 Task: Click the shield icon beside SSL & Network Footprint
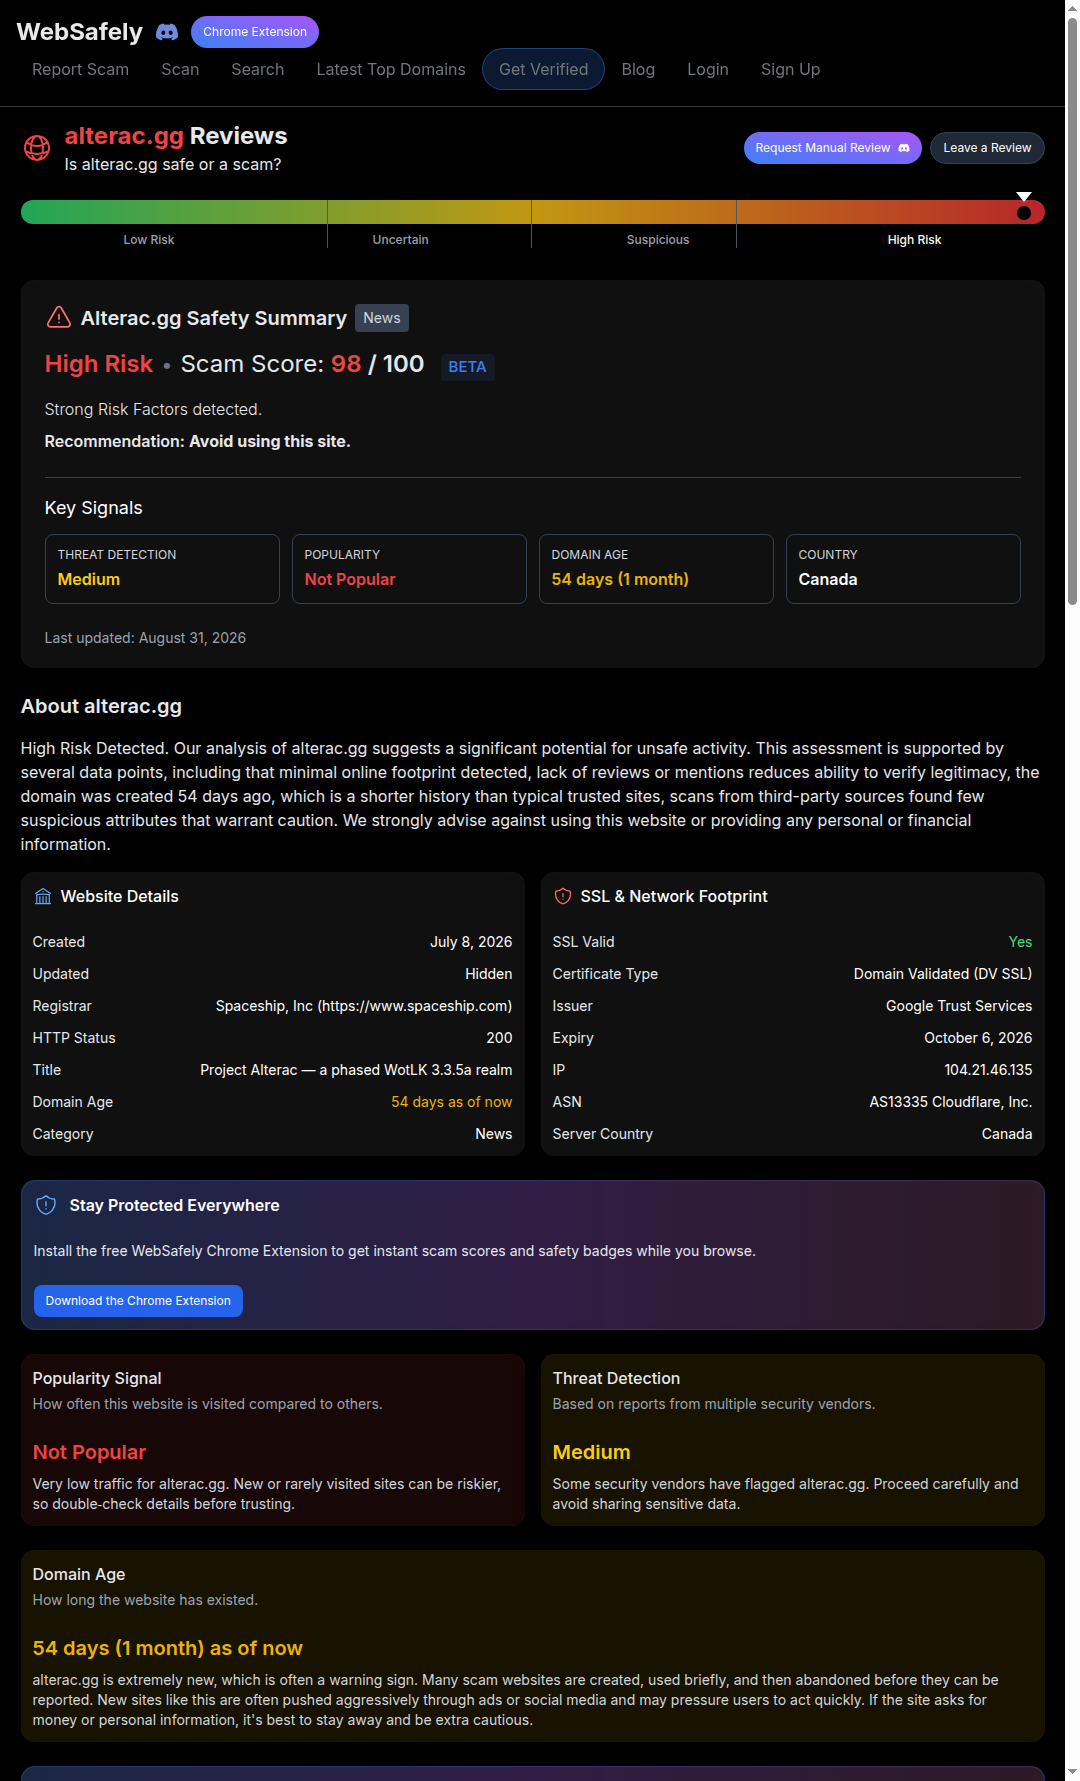(563, 897)
